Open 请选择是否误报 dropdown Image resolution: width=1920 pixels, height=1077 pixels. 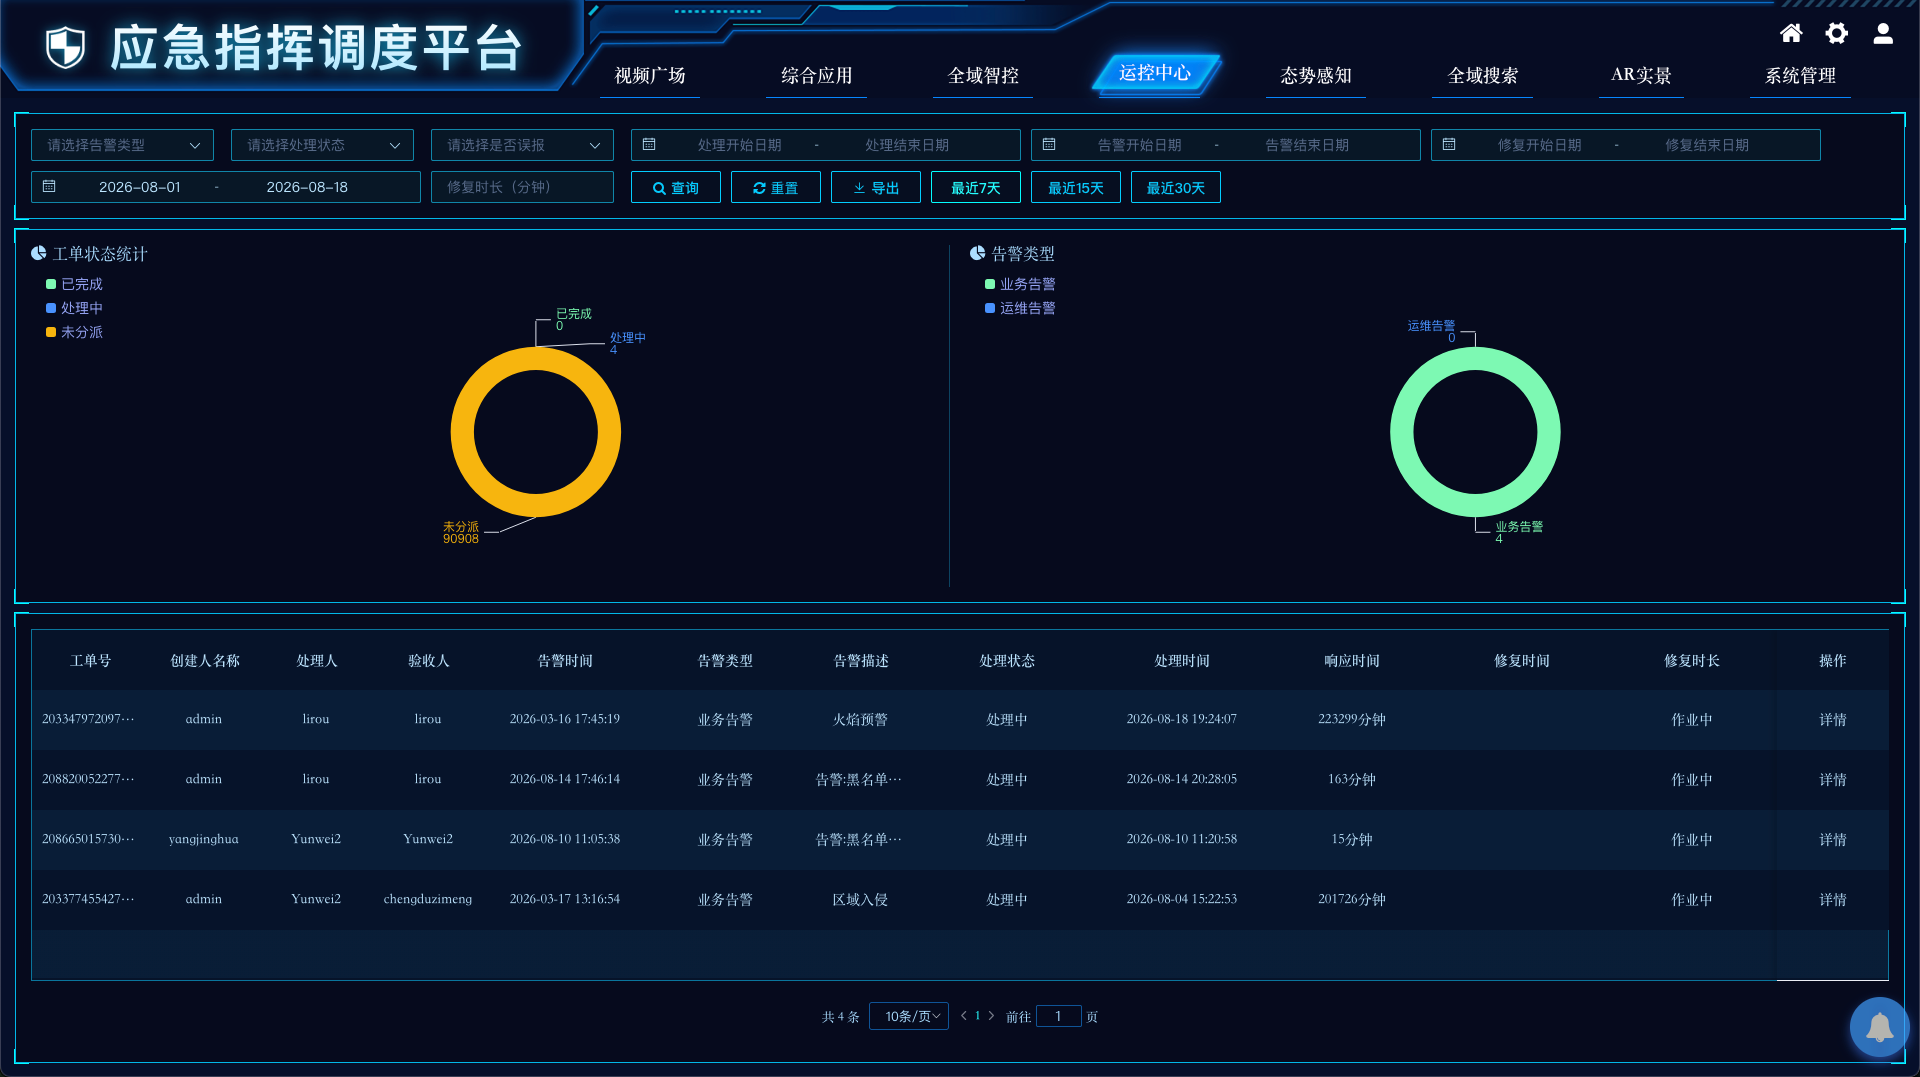pyautogui.click(x=522, y=145)
